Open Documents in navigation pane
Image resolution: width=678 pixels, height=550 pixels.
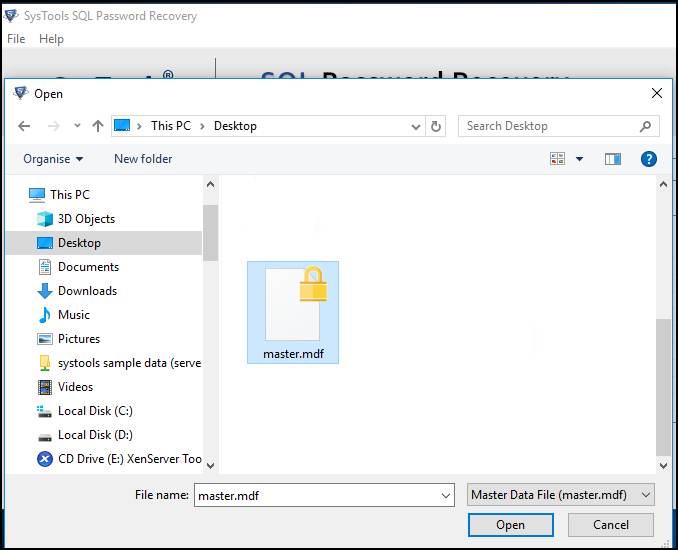(x=88, y=267)
